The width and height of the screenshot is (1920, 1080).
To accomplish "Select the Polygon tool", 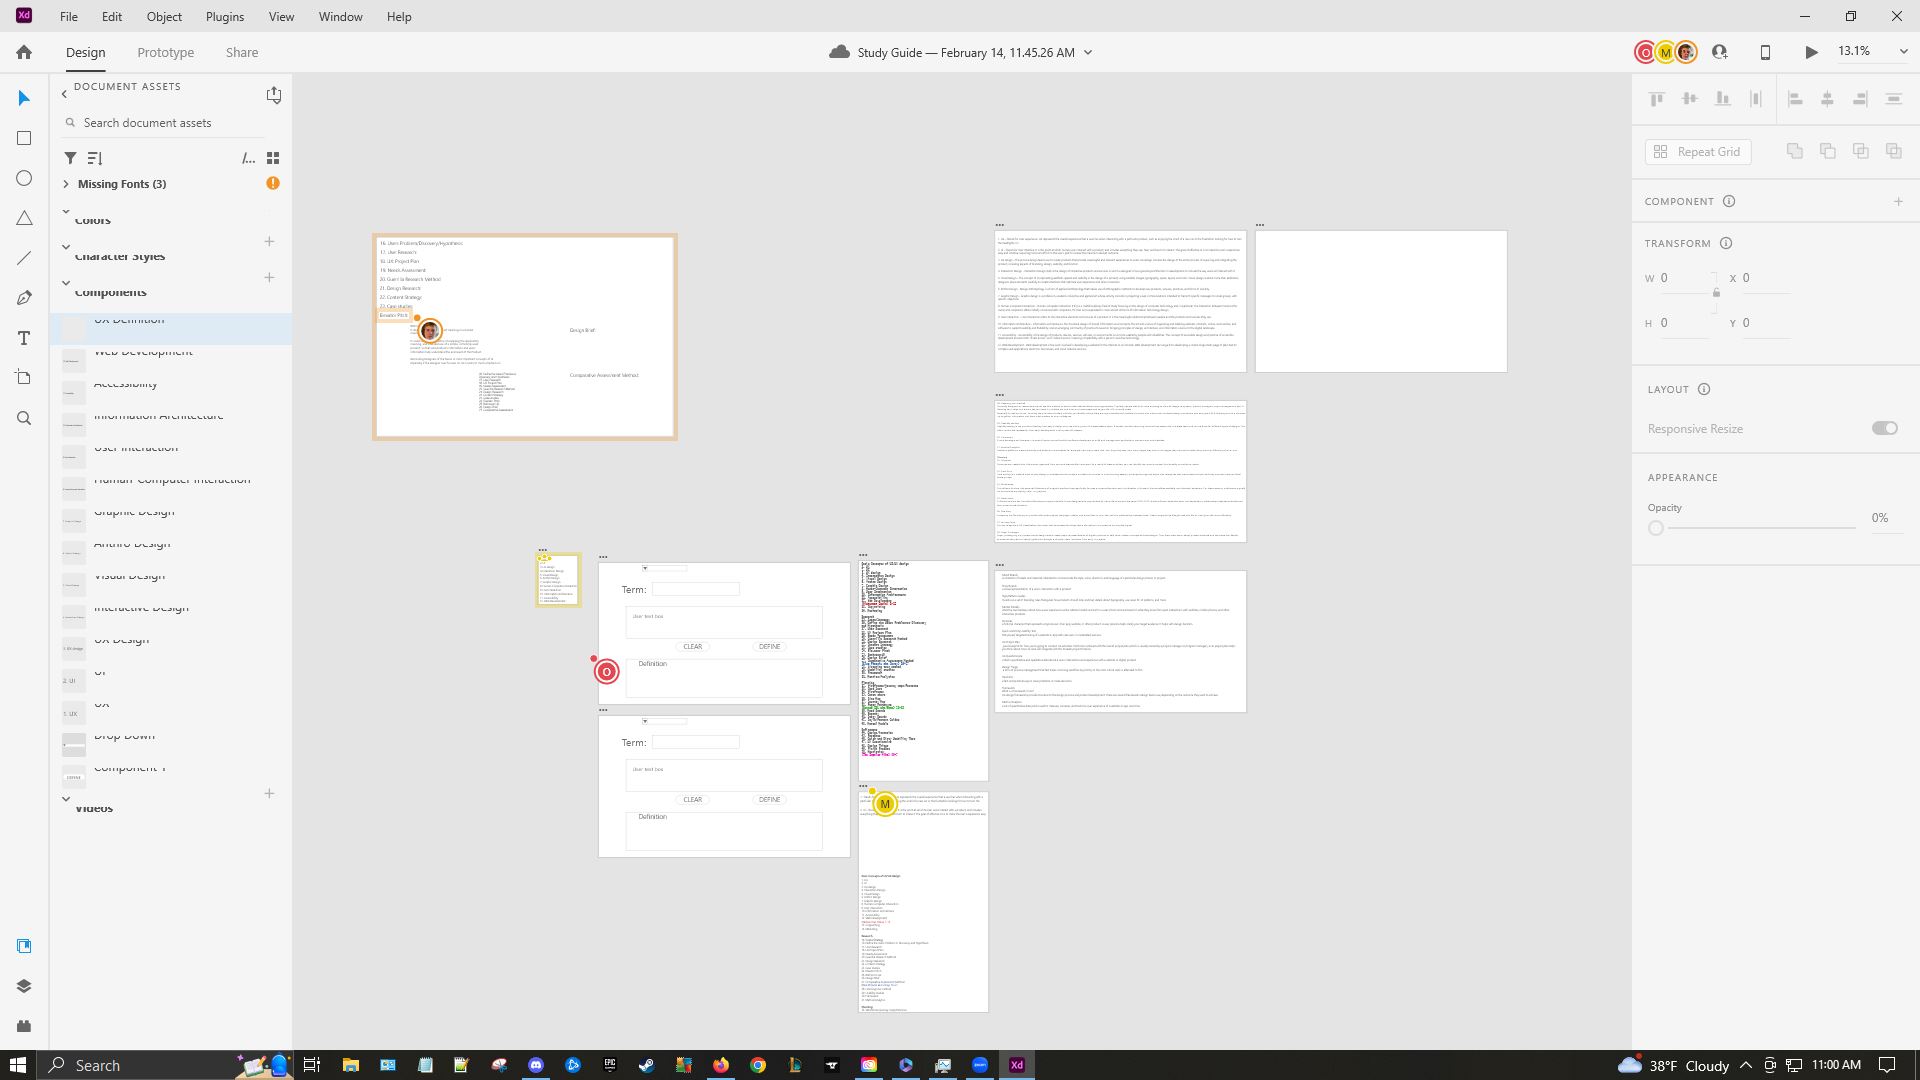I will pyautogui.click(x=24, y=218).
